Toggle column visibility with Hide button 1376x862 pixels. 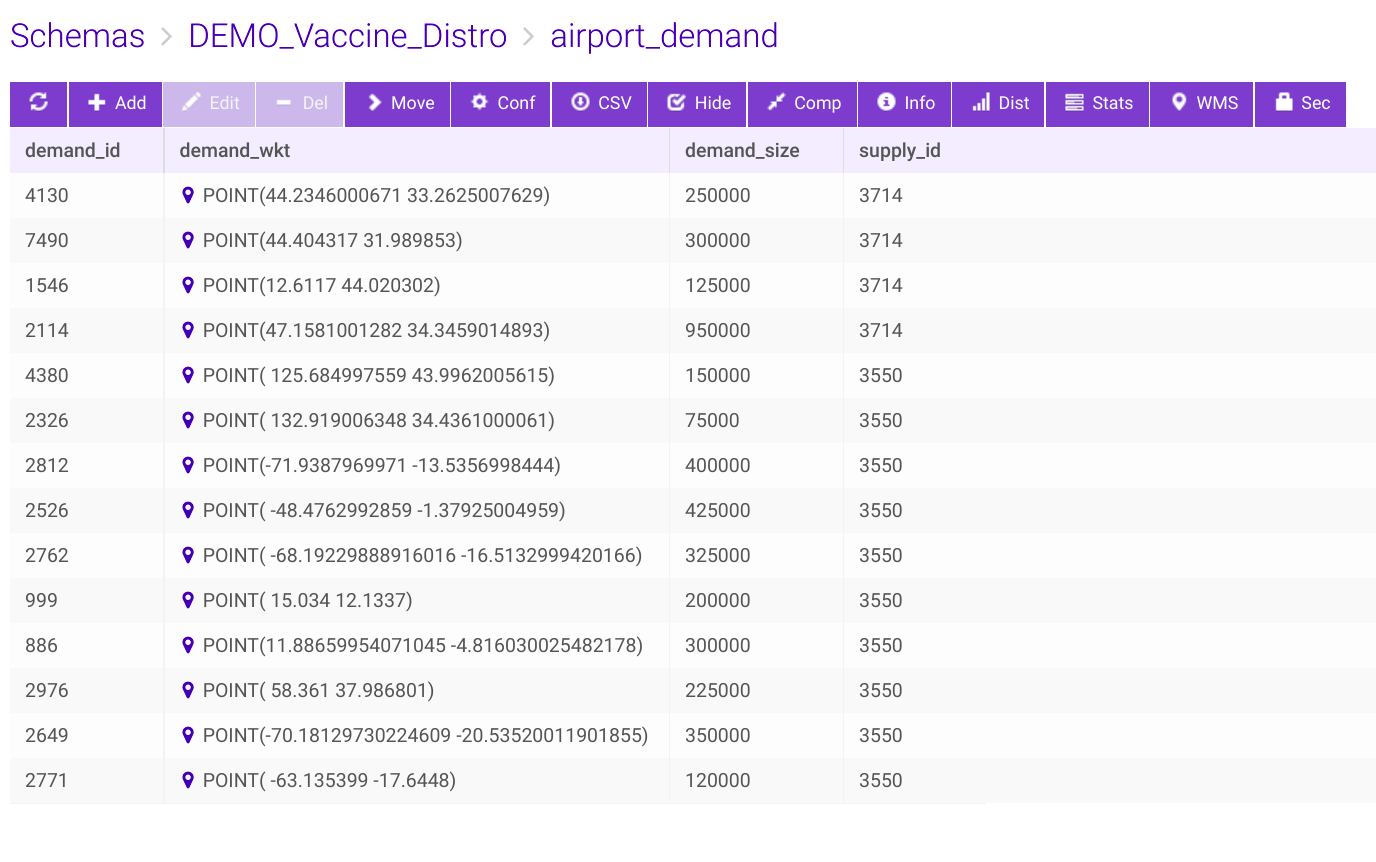(698, 103)
